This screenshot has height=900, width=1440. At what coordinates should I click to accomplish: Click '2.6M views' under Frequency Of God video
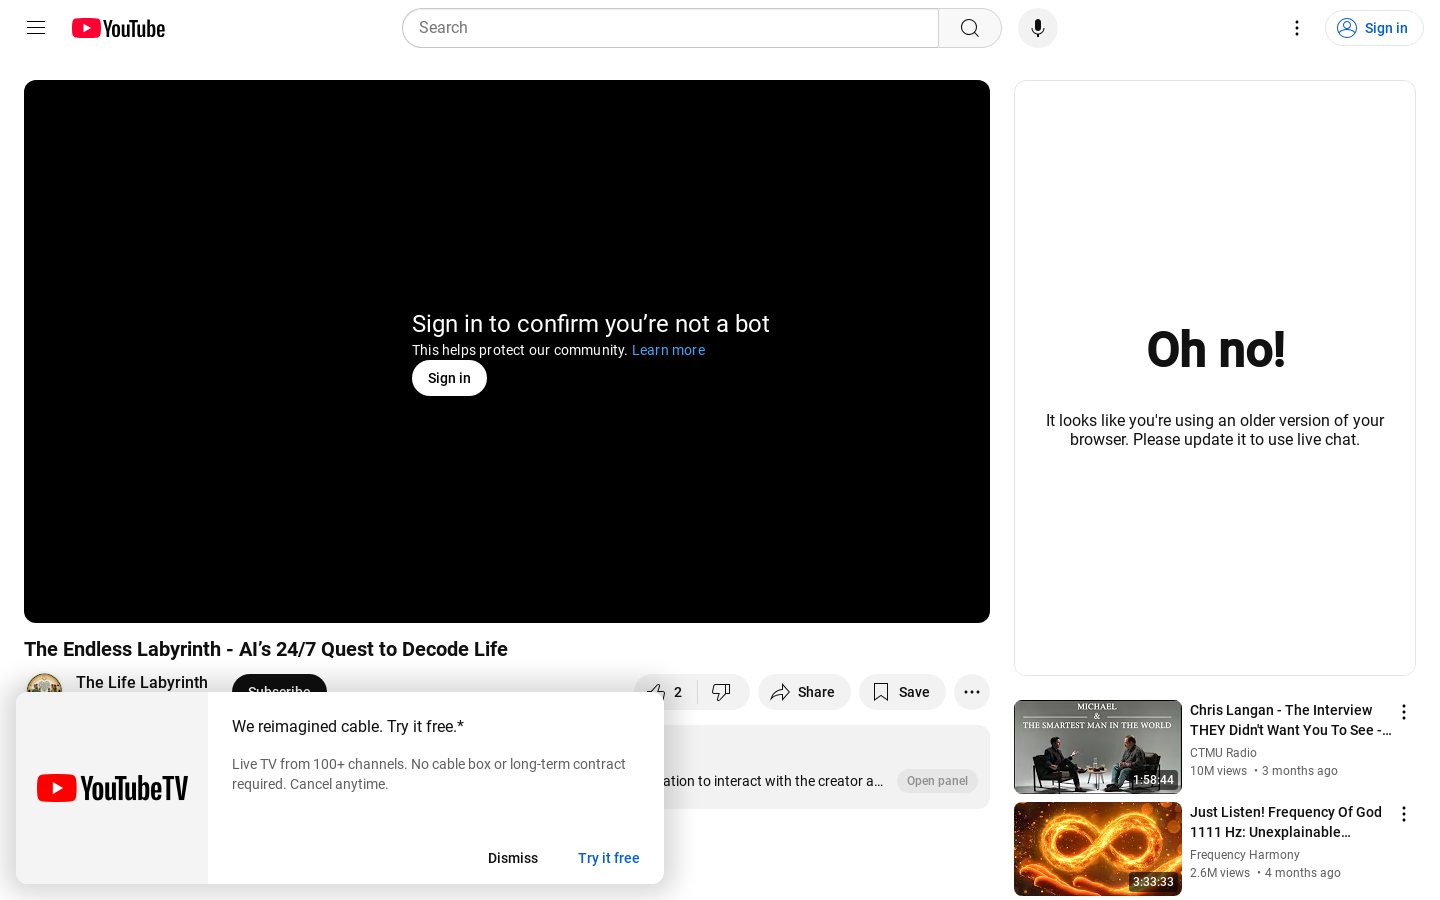coord(1220,873)
